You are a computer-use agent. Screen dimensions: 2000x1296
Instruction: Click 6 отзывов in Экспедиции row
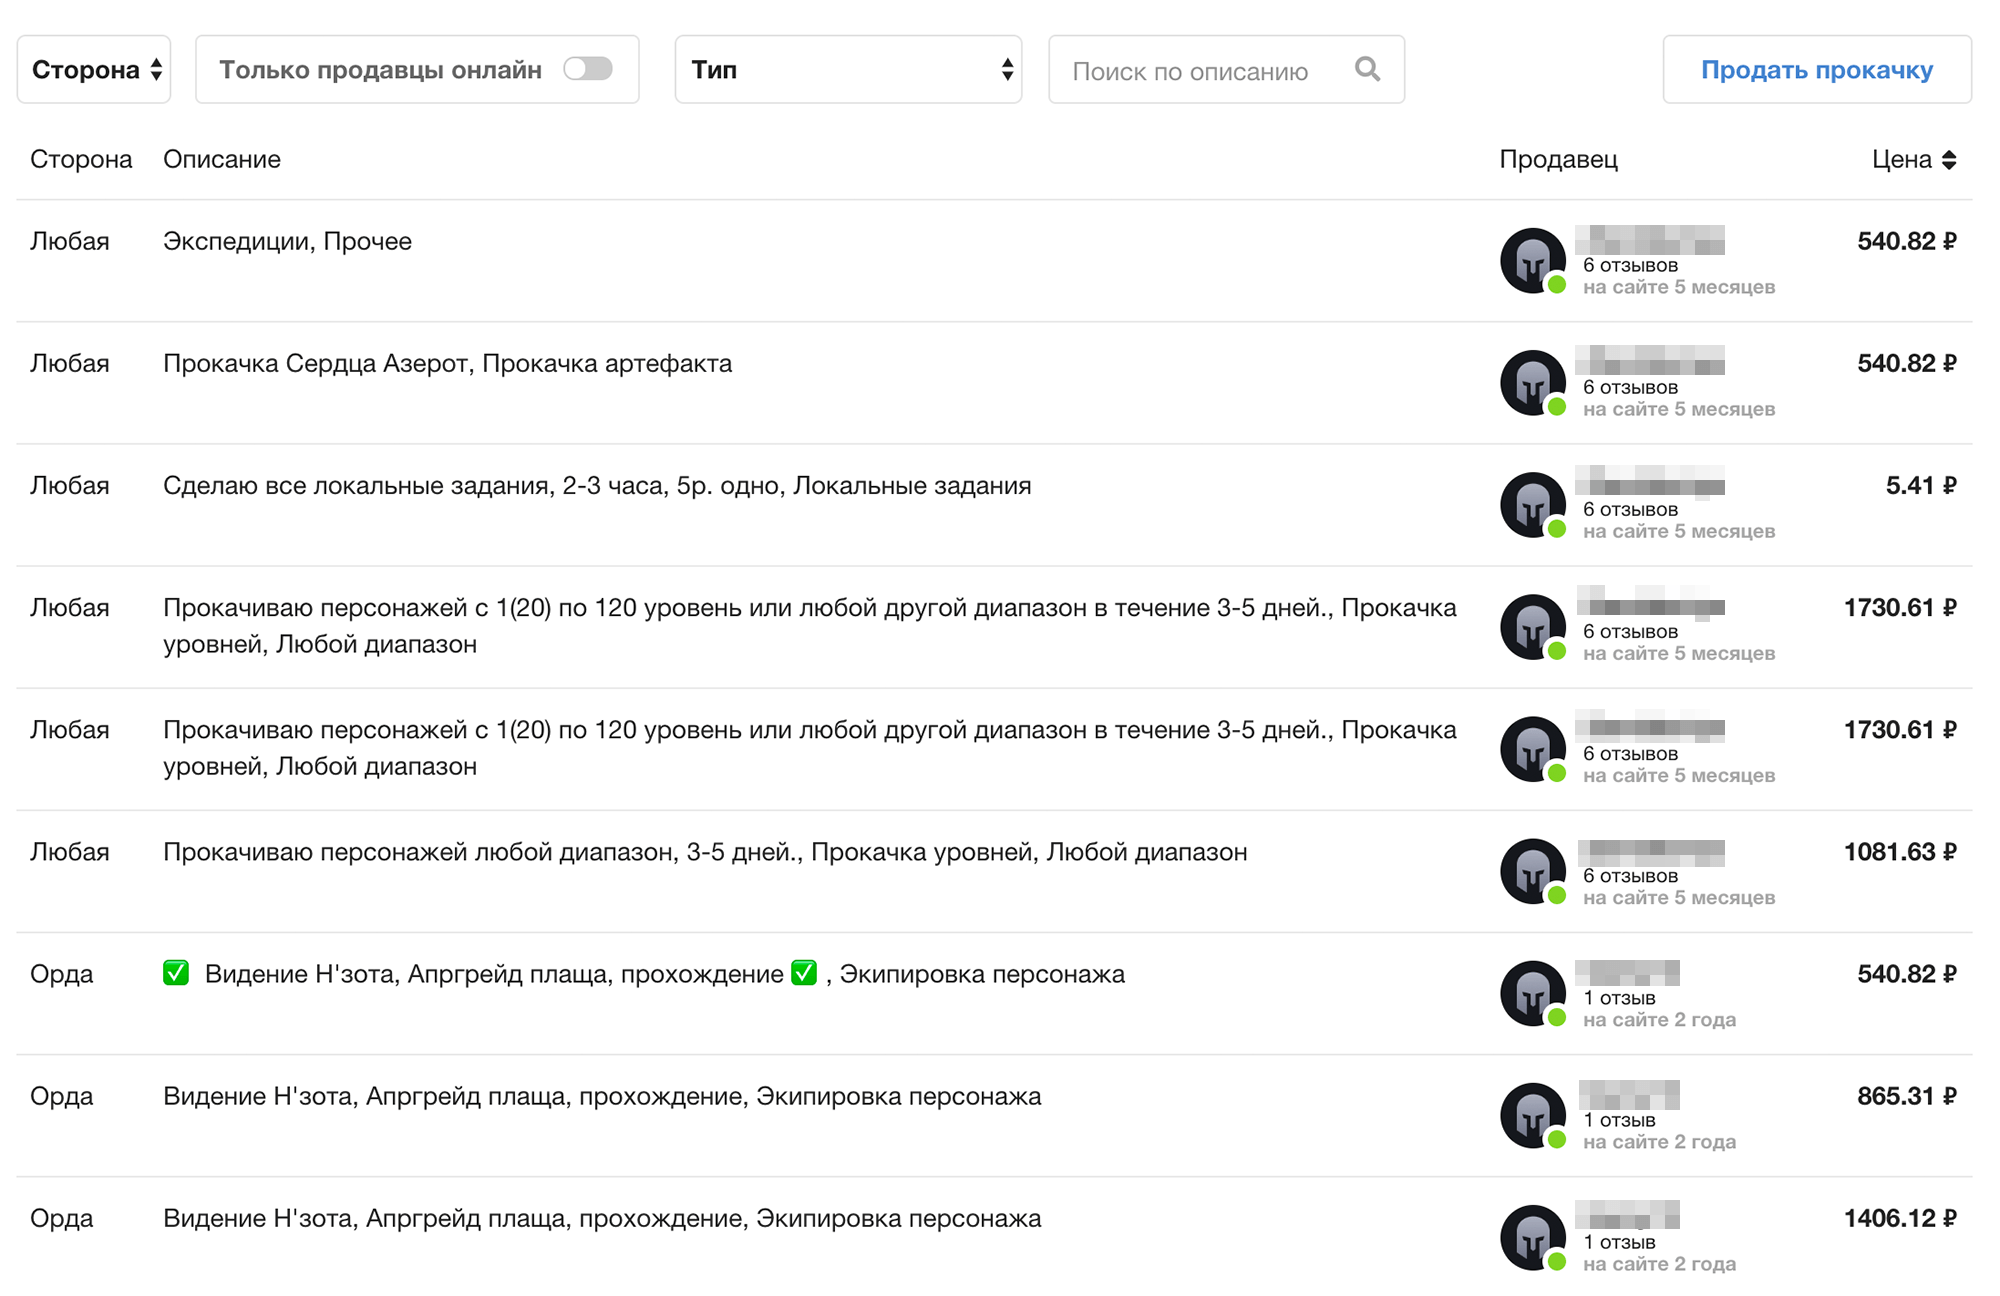click(1630, 265)
